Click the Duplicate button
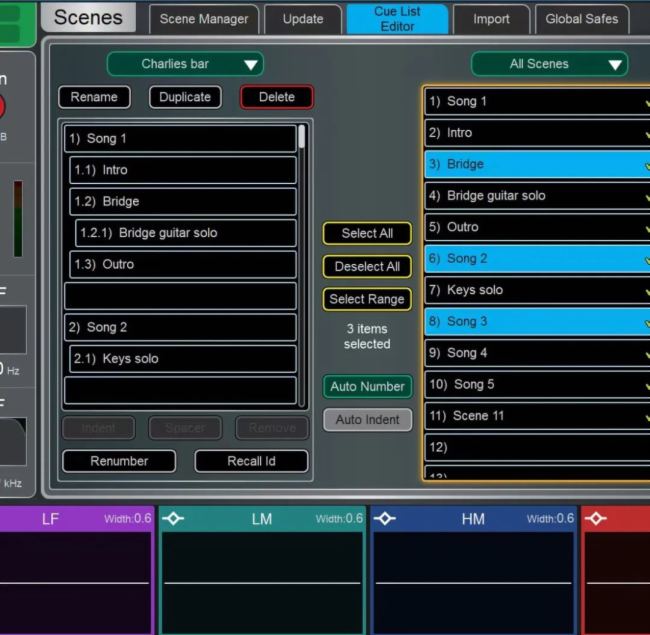This screenshot has width=650, height=635. (x=185, y=97)
